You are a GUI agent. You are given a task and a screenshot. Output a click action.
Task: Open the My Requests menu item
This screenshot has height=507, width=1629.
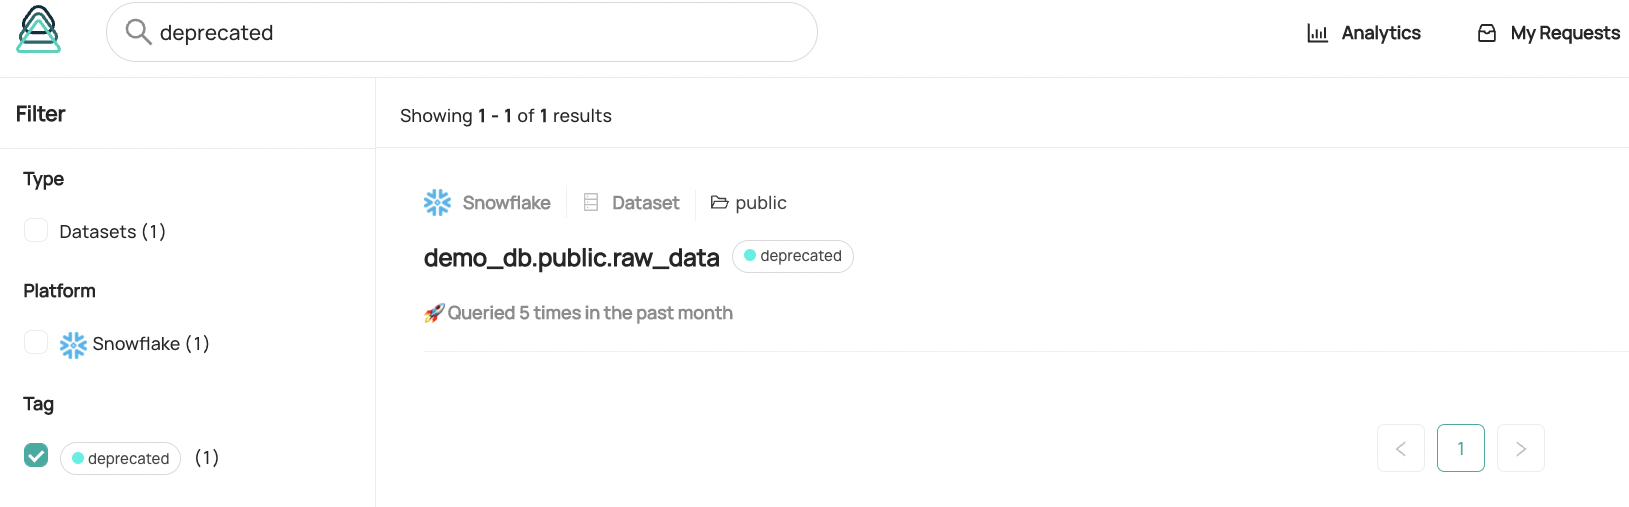pos(1549,33)
